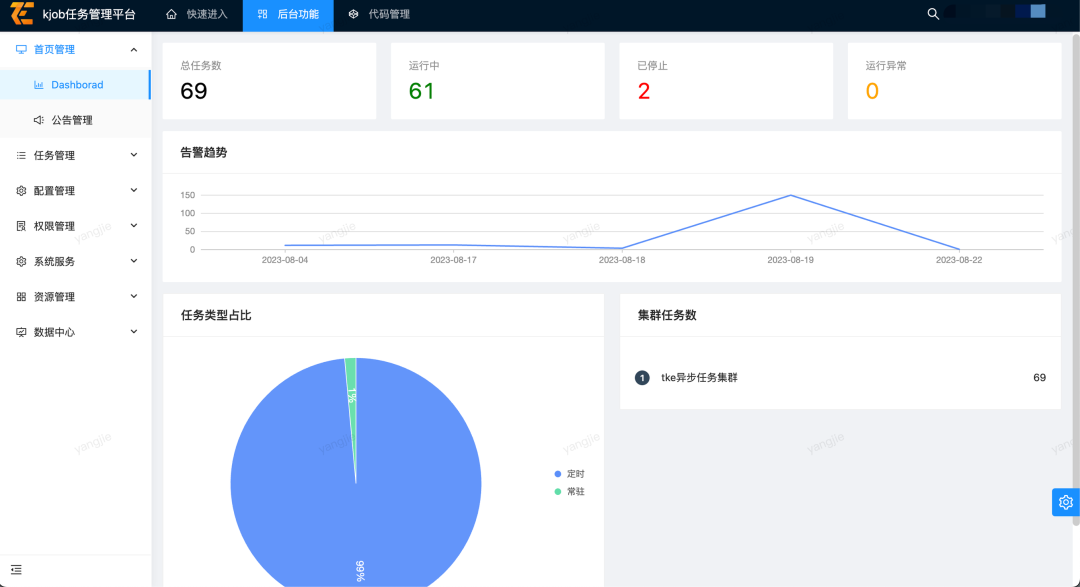The height and width of the screenshot is (587, 1080).
Task: Click the monitor icon beside 首页管理
Action: 21,50
